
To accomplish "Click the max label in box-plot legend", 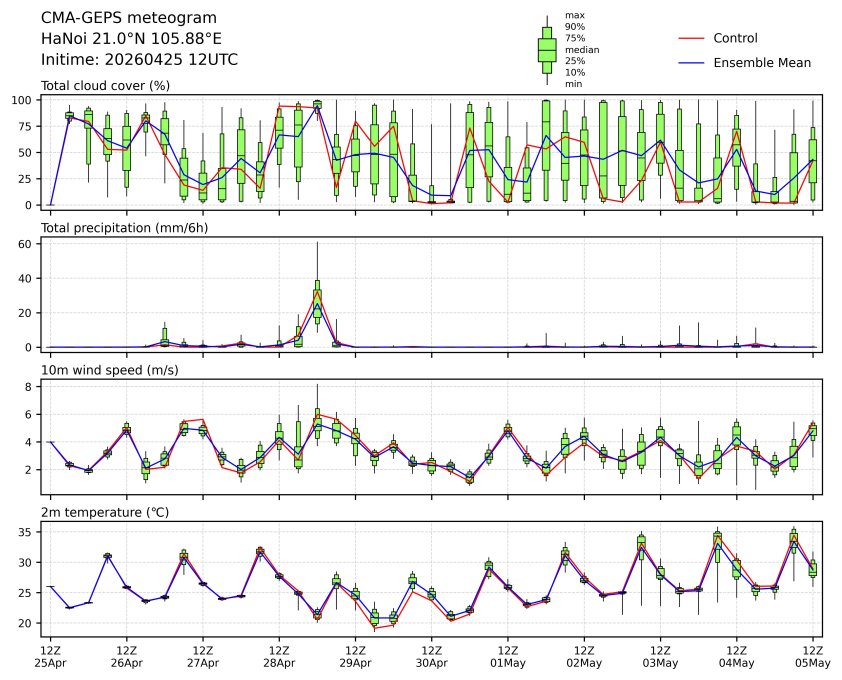I will (x=574, y=15).
